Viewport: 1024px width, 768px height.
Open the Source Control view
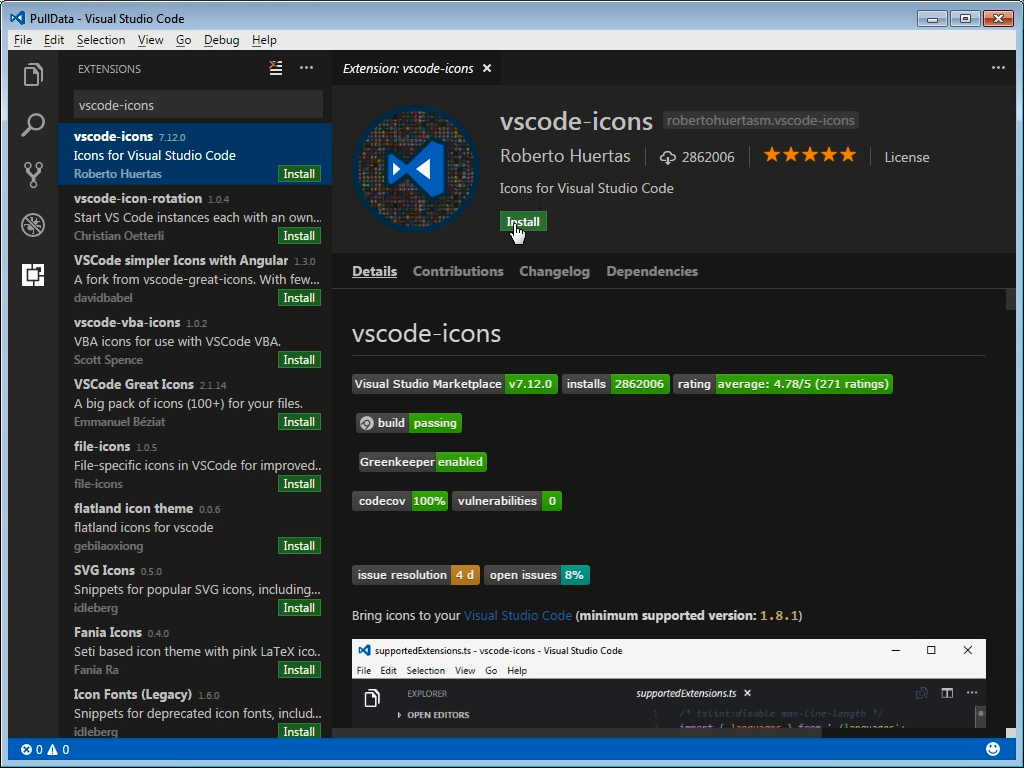33,174
